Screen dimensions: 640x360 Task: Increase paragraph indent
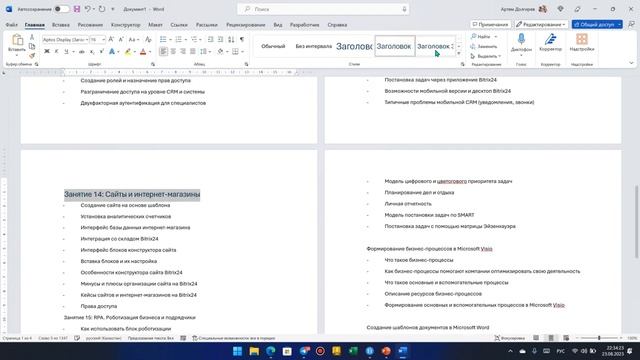click(220, 40)
